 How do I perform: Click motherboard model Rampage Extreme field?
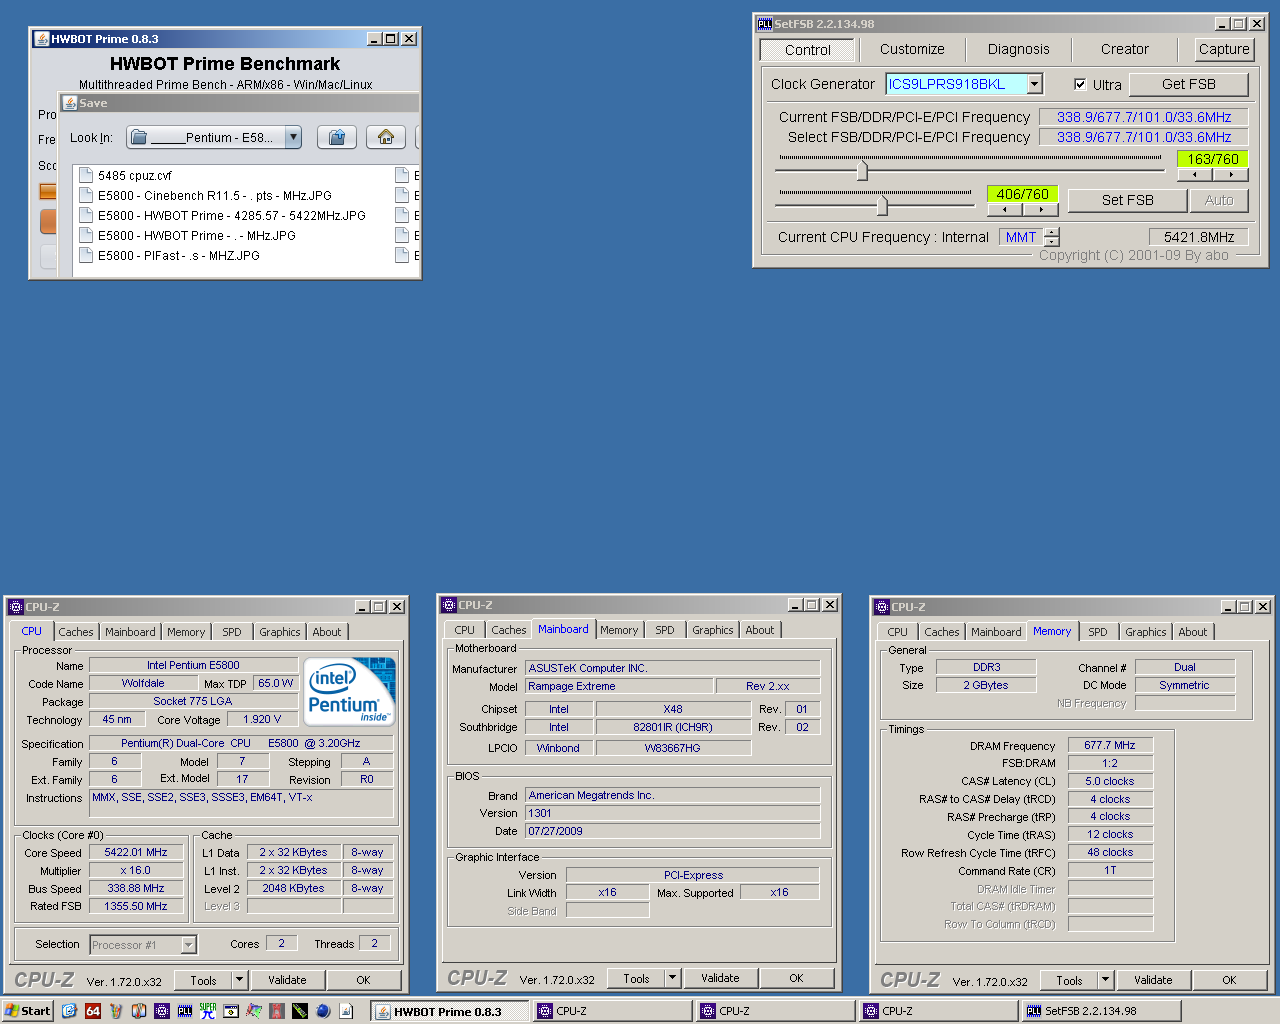click(x=620, y=686)
